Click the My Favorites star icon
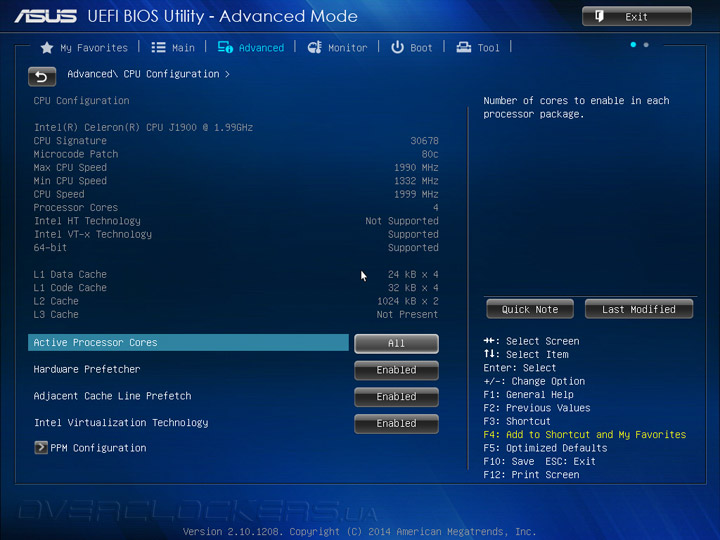This screenshot has height=540, width=720. coord(47,48)
